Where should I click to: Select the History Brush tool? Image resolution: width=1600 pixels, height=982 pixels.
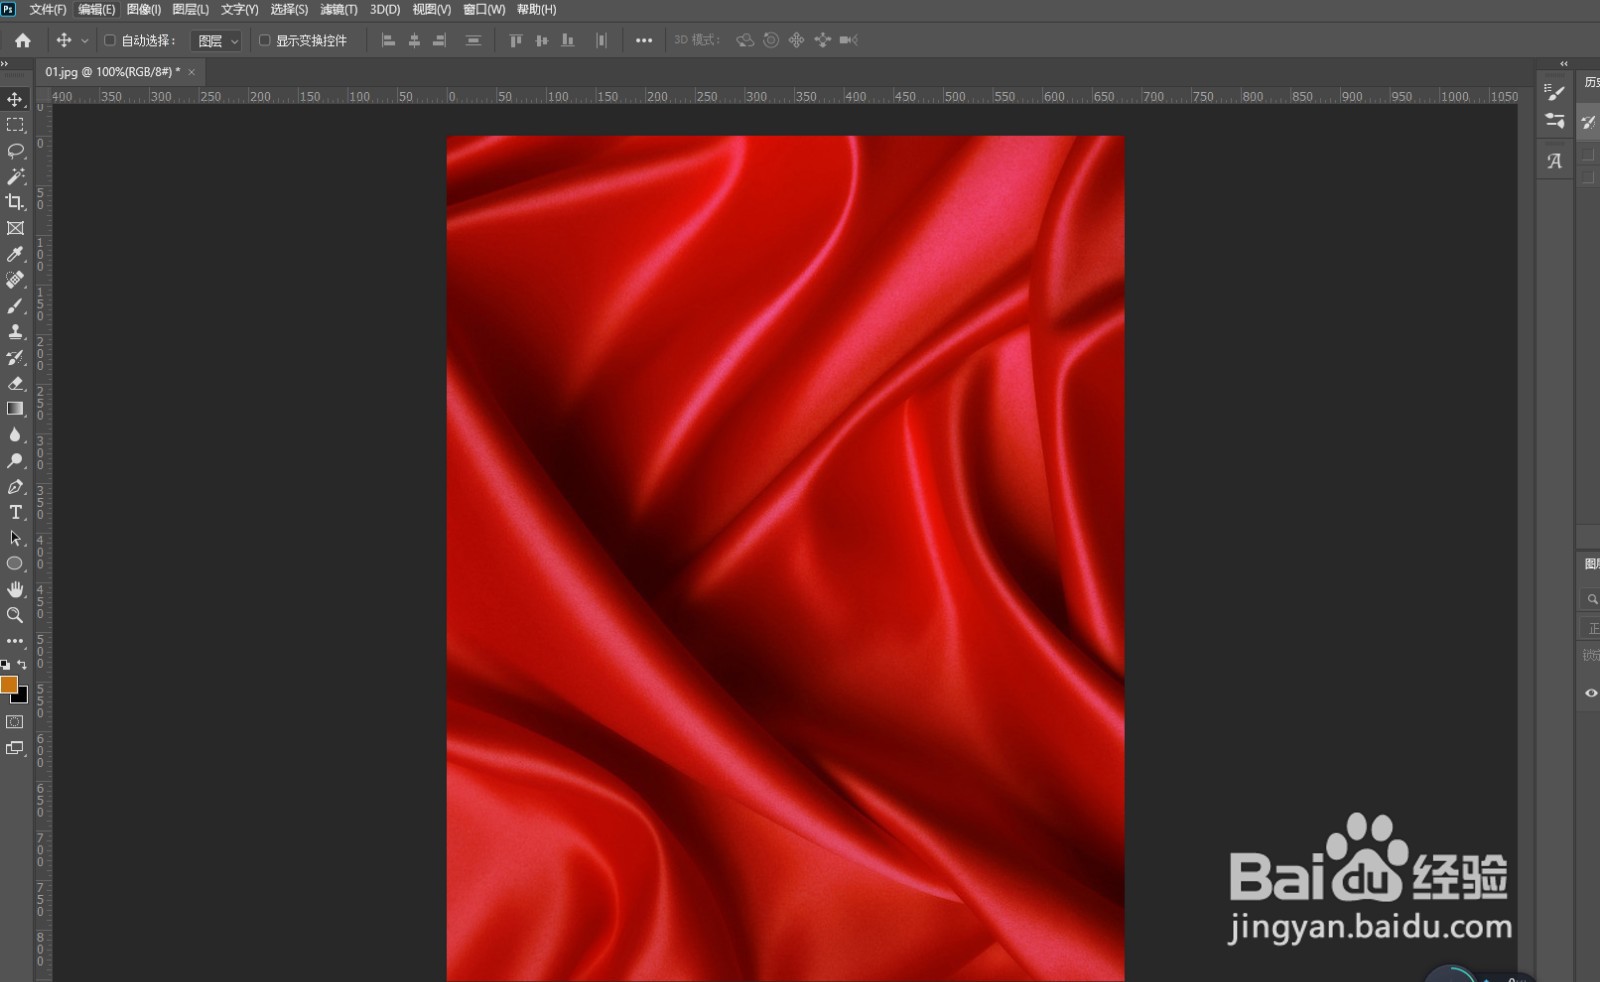15,357
